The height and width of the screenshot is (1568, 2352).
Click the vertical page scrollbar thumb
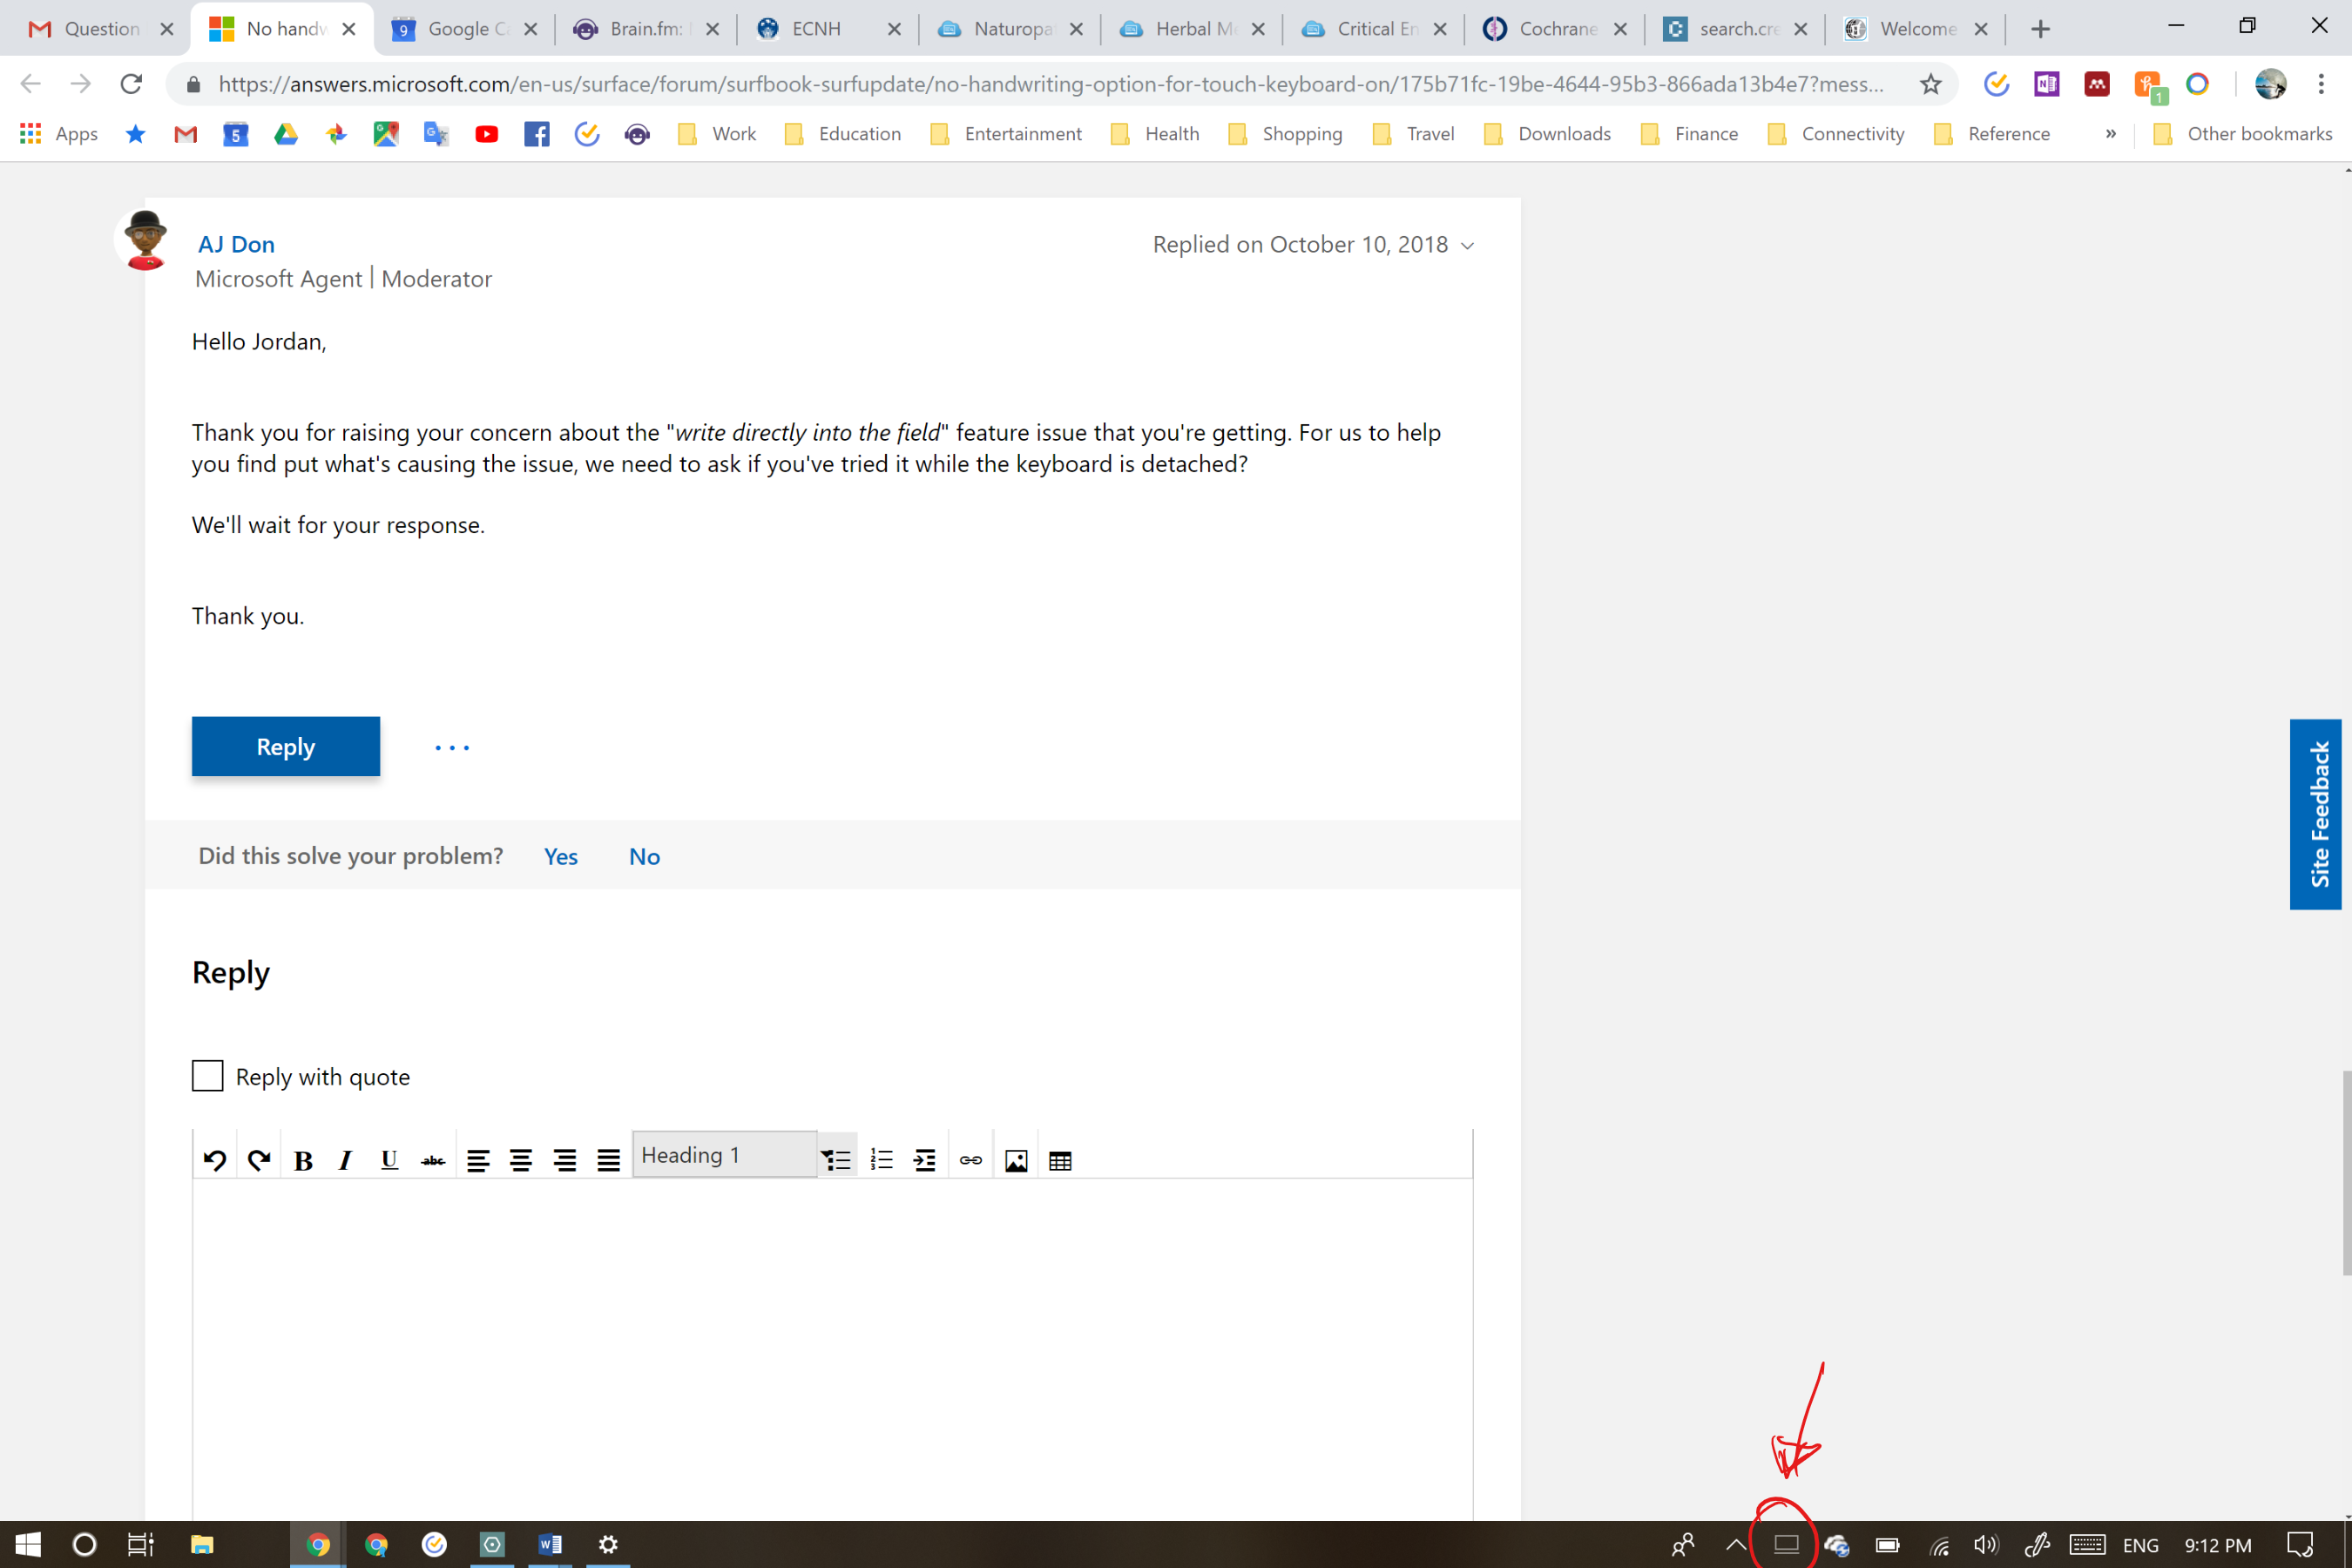2345,1172
